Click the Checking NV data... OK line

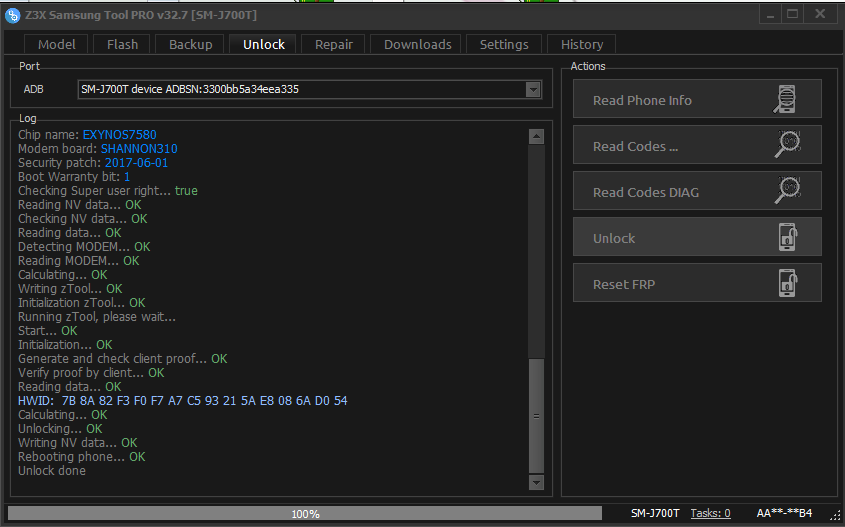point(82,219)
